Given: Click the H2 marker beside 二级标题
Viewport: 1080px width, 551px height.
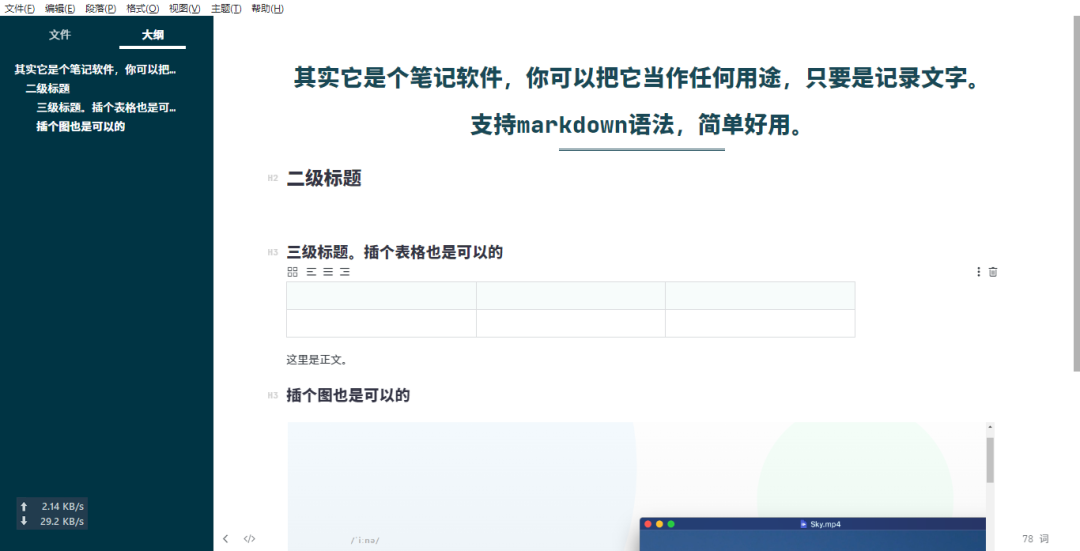Looking at the screenshot, I should pyautogui.click(x=273, y=178).
